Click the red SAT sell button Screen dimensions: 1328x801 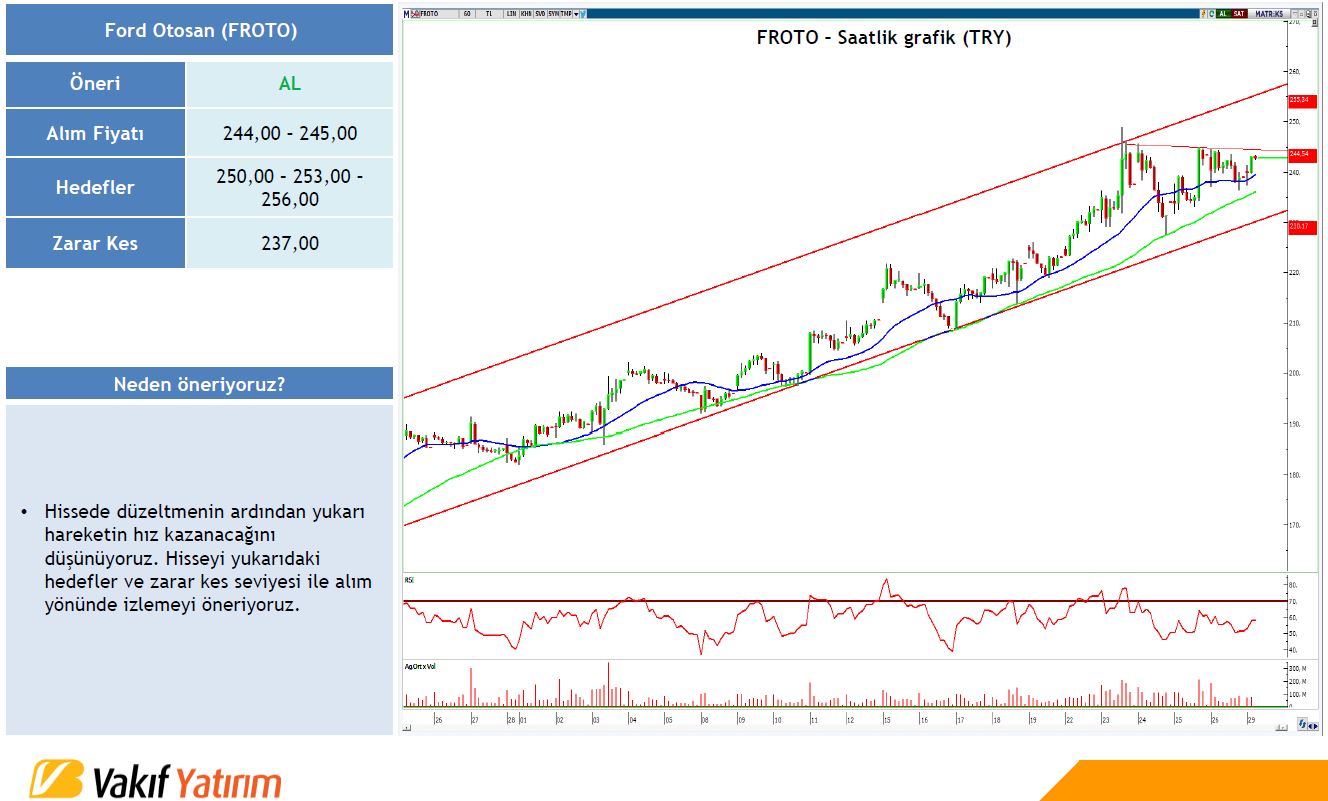[x=1240, y=14]
